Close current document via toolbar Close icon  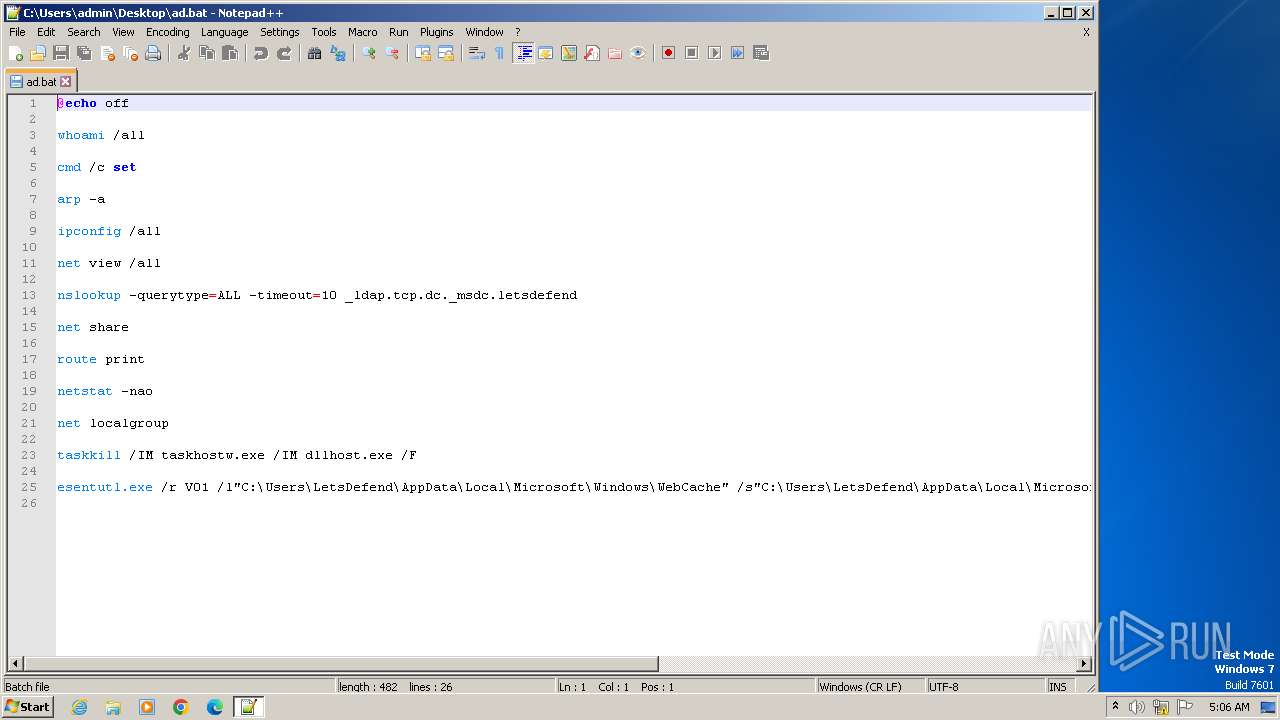(x=107, y=53)
